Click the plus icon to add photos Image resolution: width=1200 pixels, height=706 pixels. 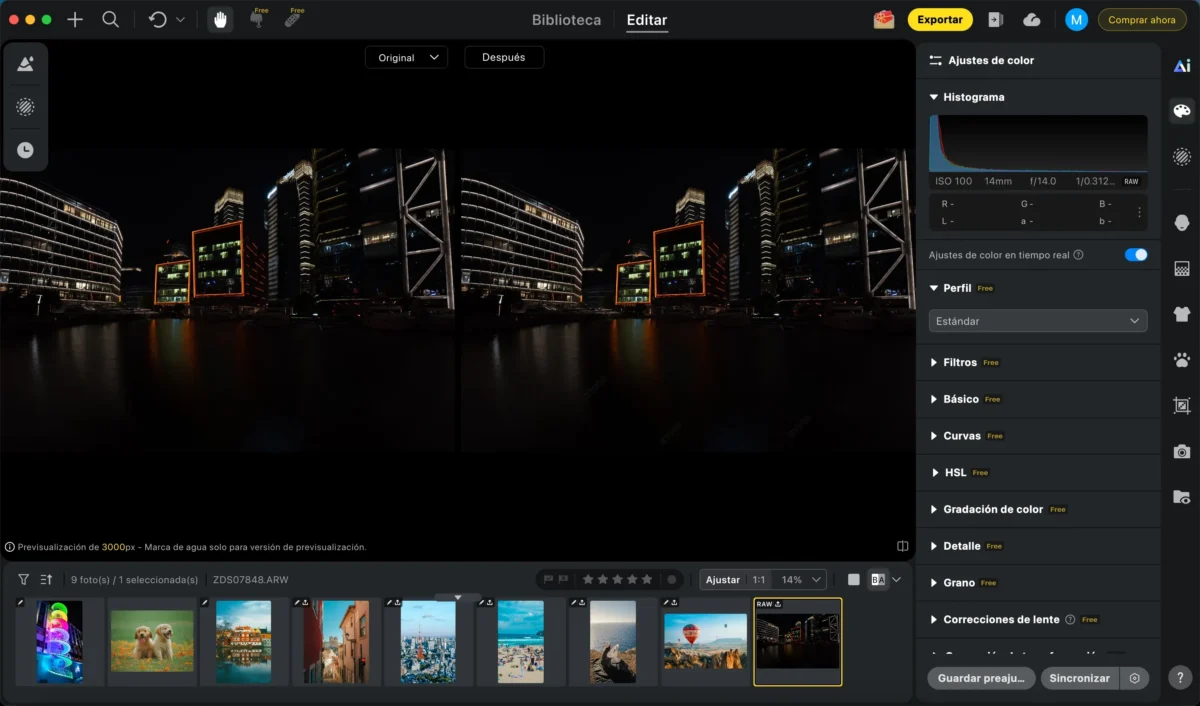75,20
